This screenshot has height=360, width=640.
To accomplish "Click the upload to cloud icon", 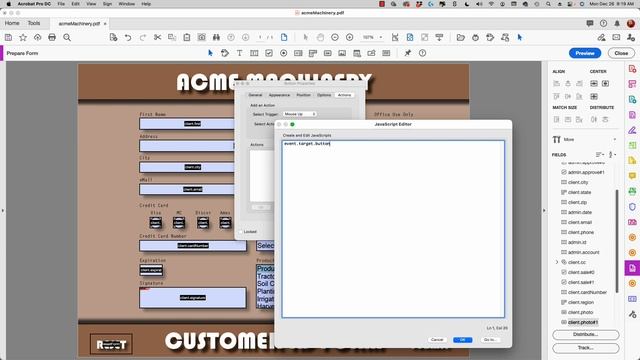I will coord(38,38).
